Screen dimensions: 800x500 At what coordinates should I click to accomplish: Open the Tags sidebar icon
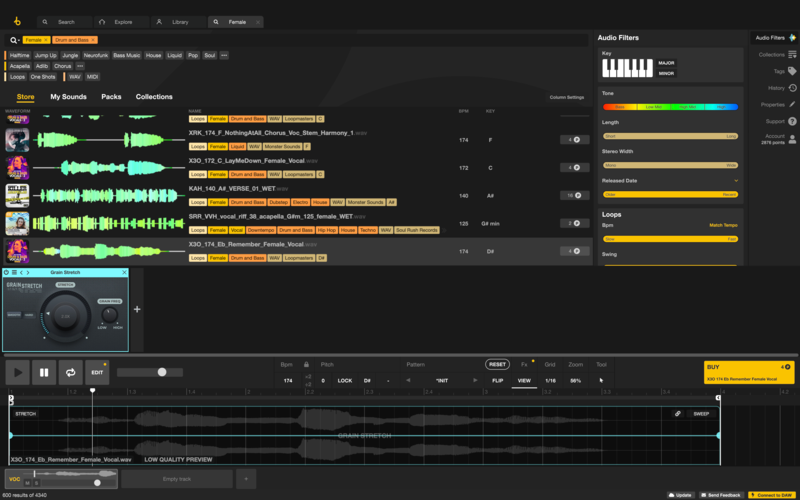click(x=792, y=71)
